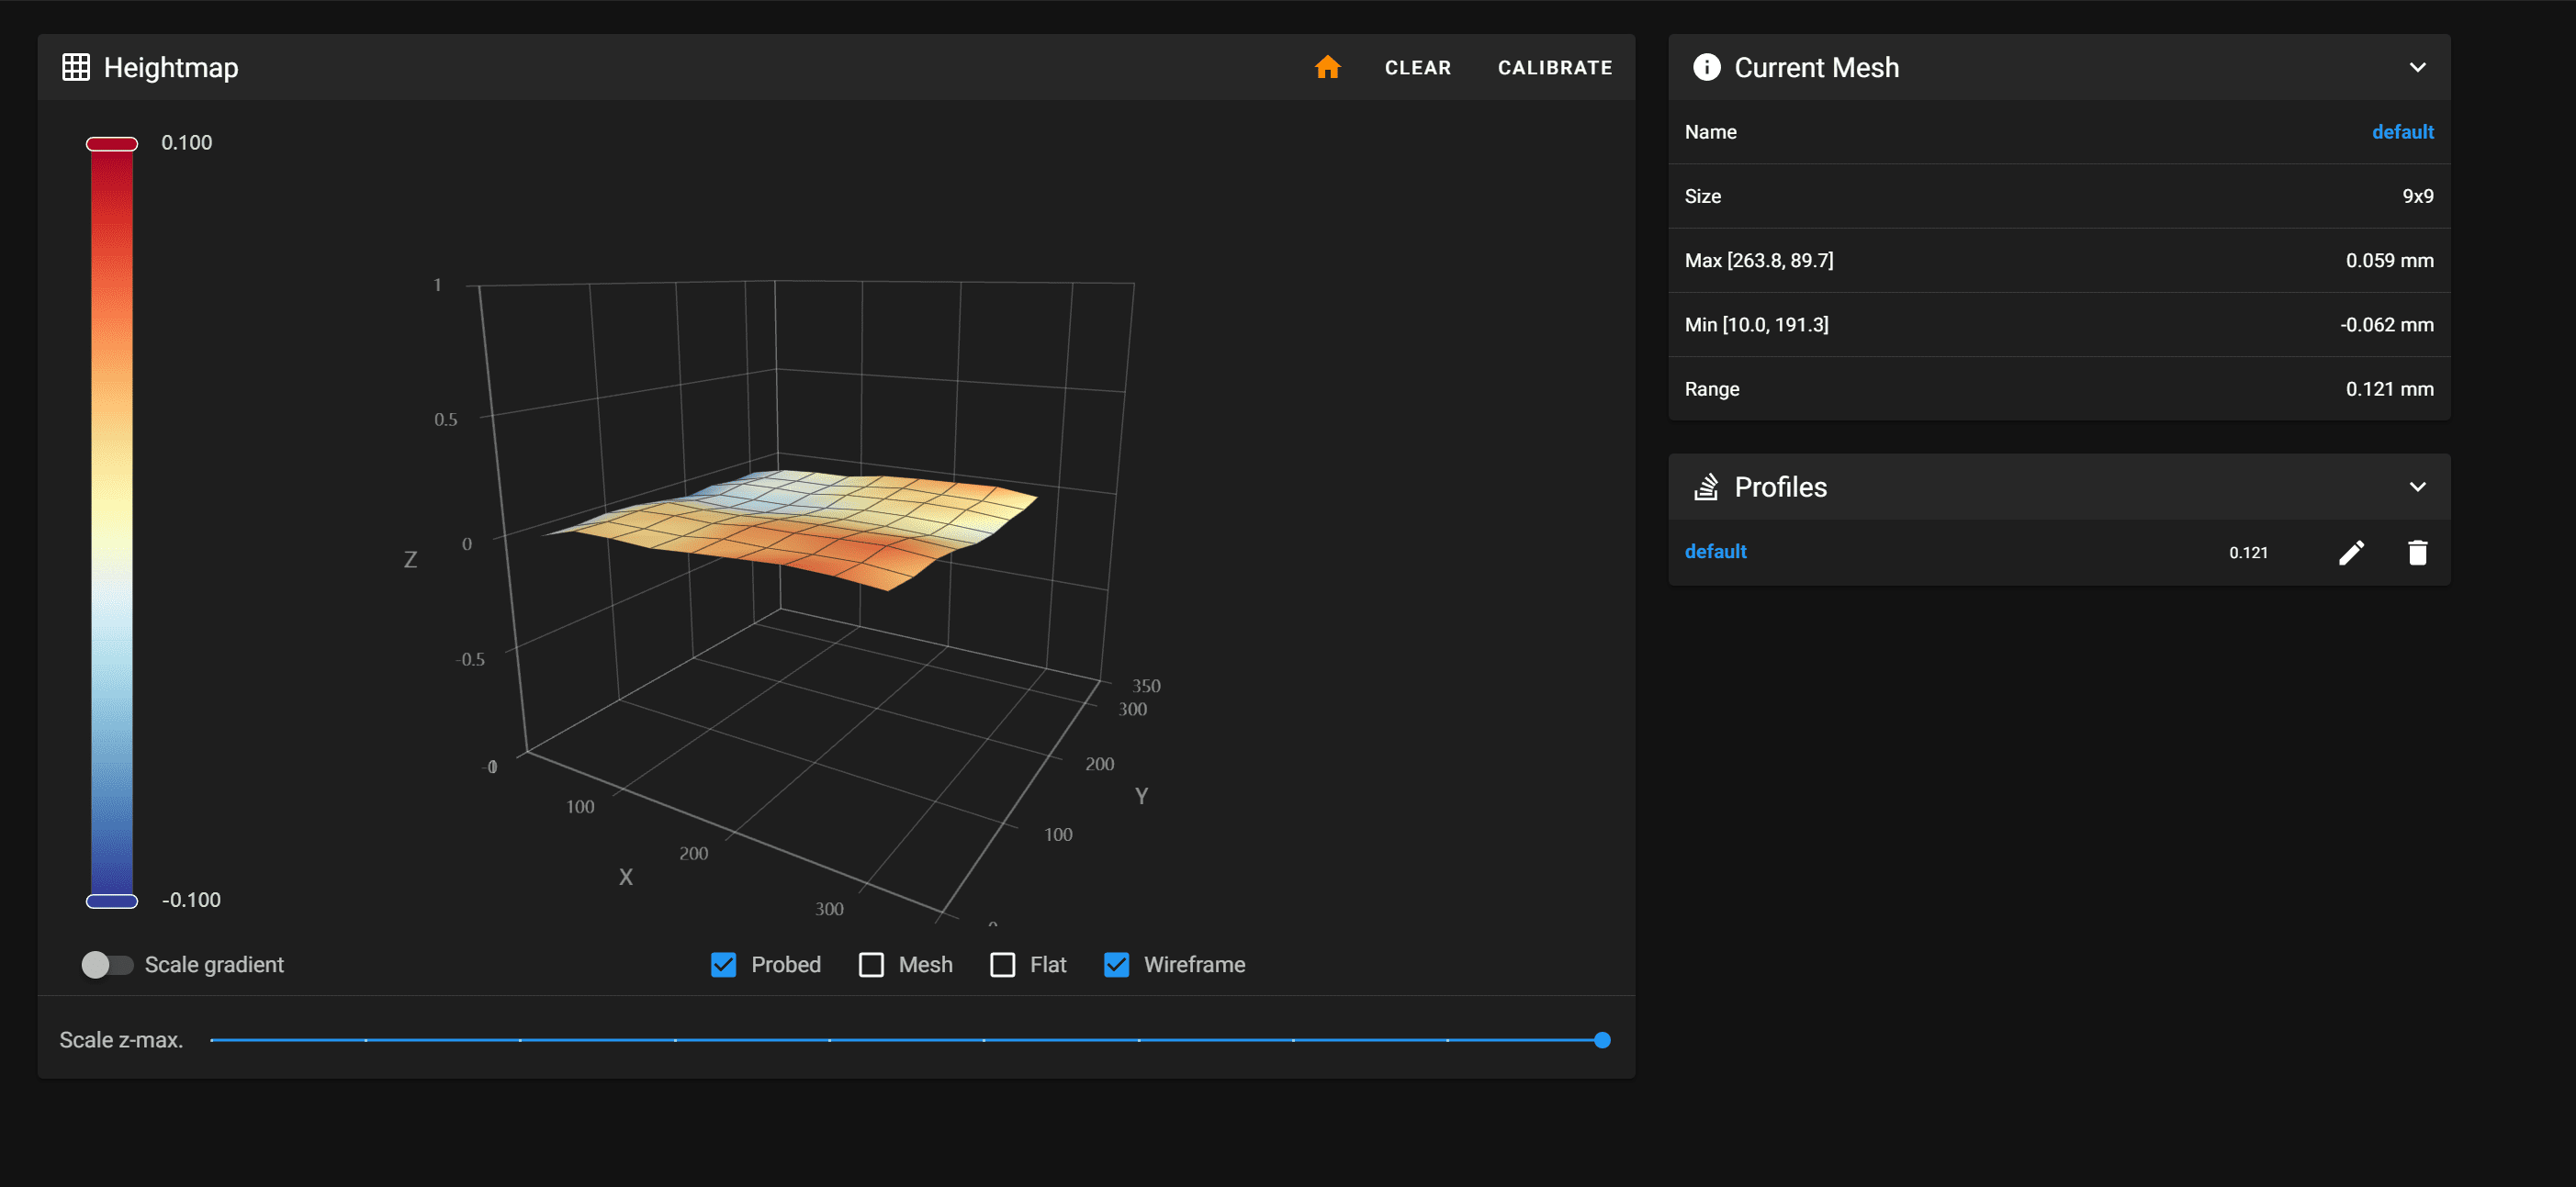Clear the current heightmap
This screenshot has width=2576, height=1187.
(x=1417, y=67)
